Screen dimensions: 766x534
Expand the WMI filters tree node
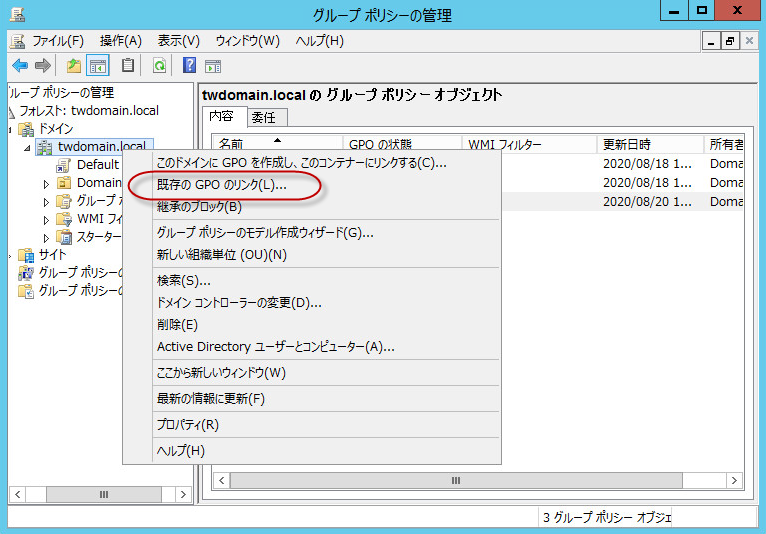coord(46,219)
